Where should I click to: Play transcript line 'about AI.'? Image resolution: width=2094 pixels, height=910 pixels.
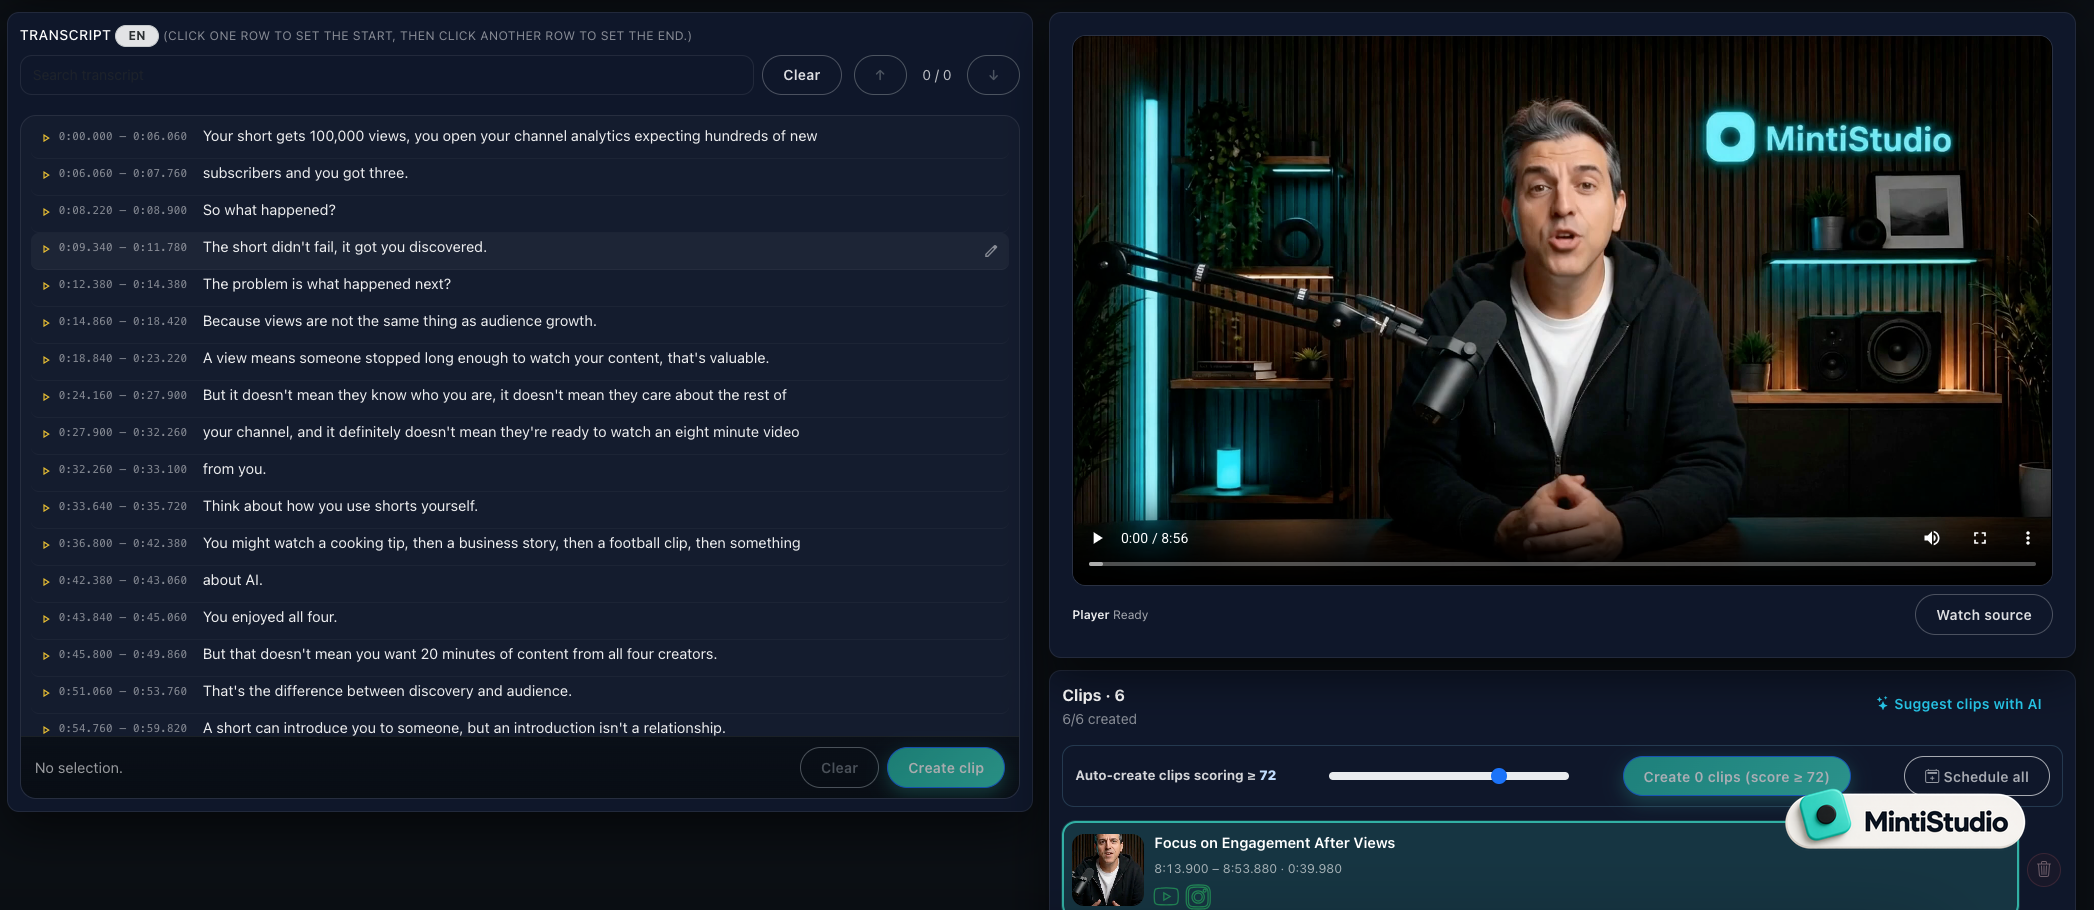pyautogui.click(x=46, y=581)
